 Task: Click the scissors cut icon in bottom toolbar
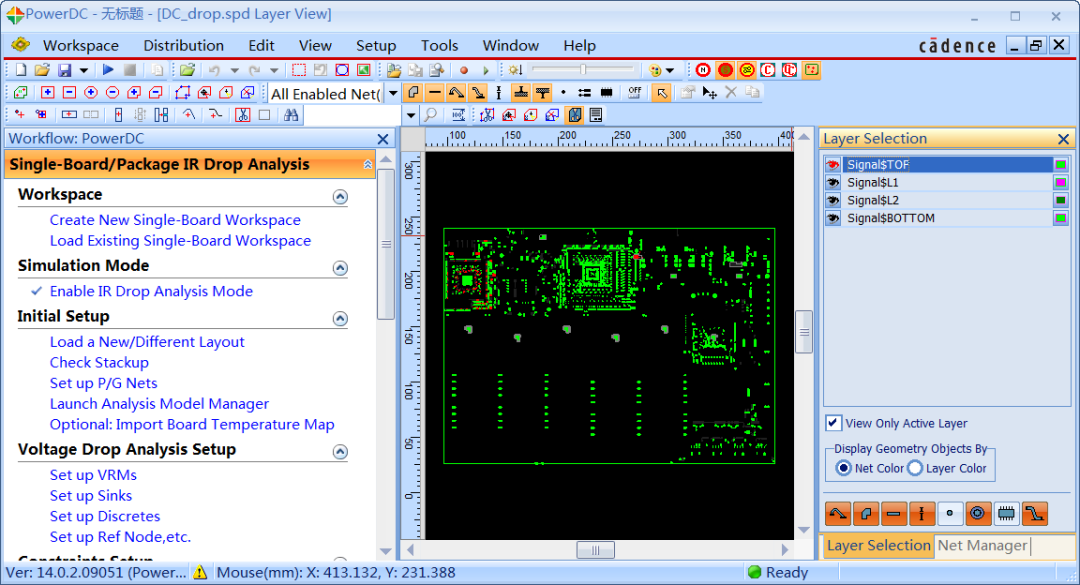coord(242,115)
